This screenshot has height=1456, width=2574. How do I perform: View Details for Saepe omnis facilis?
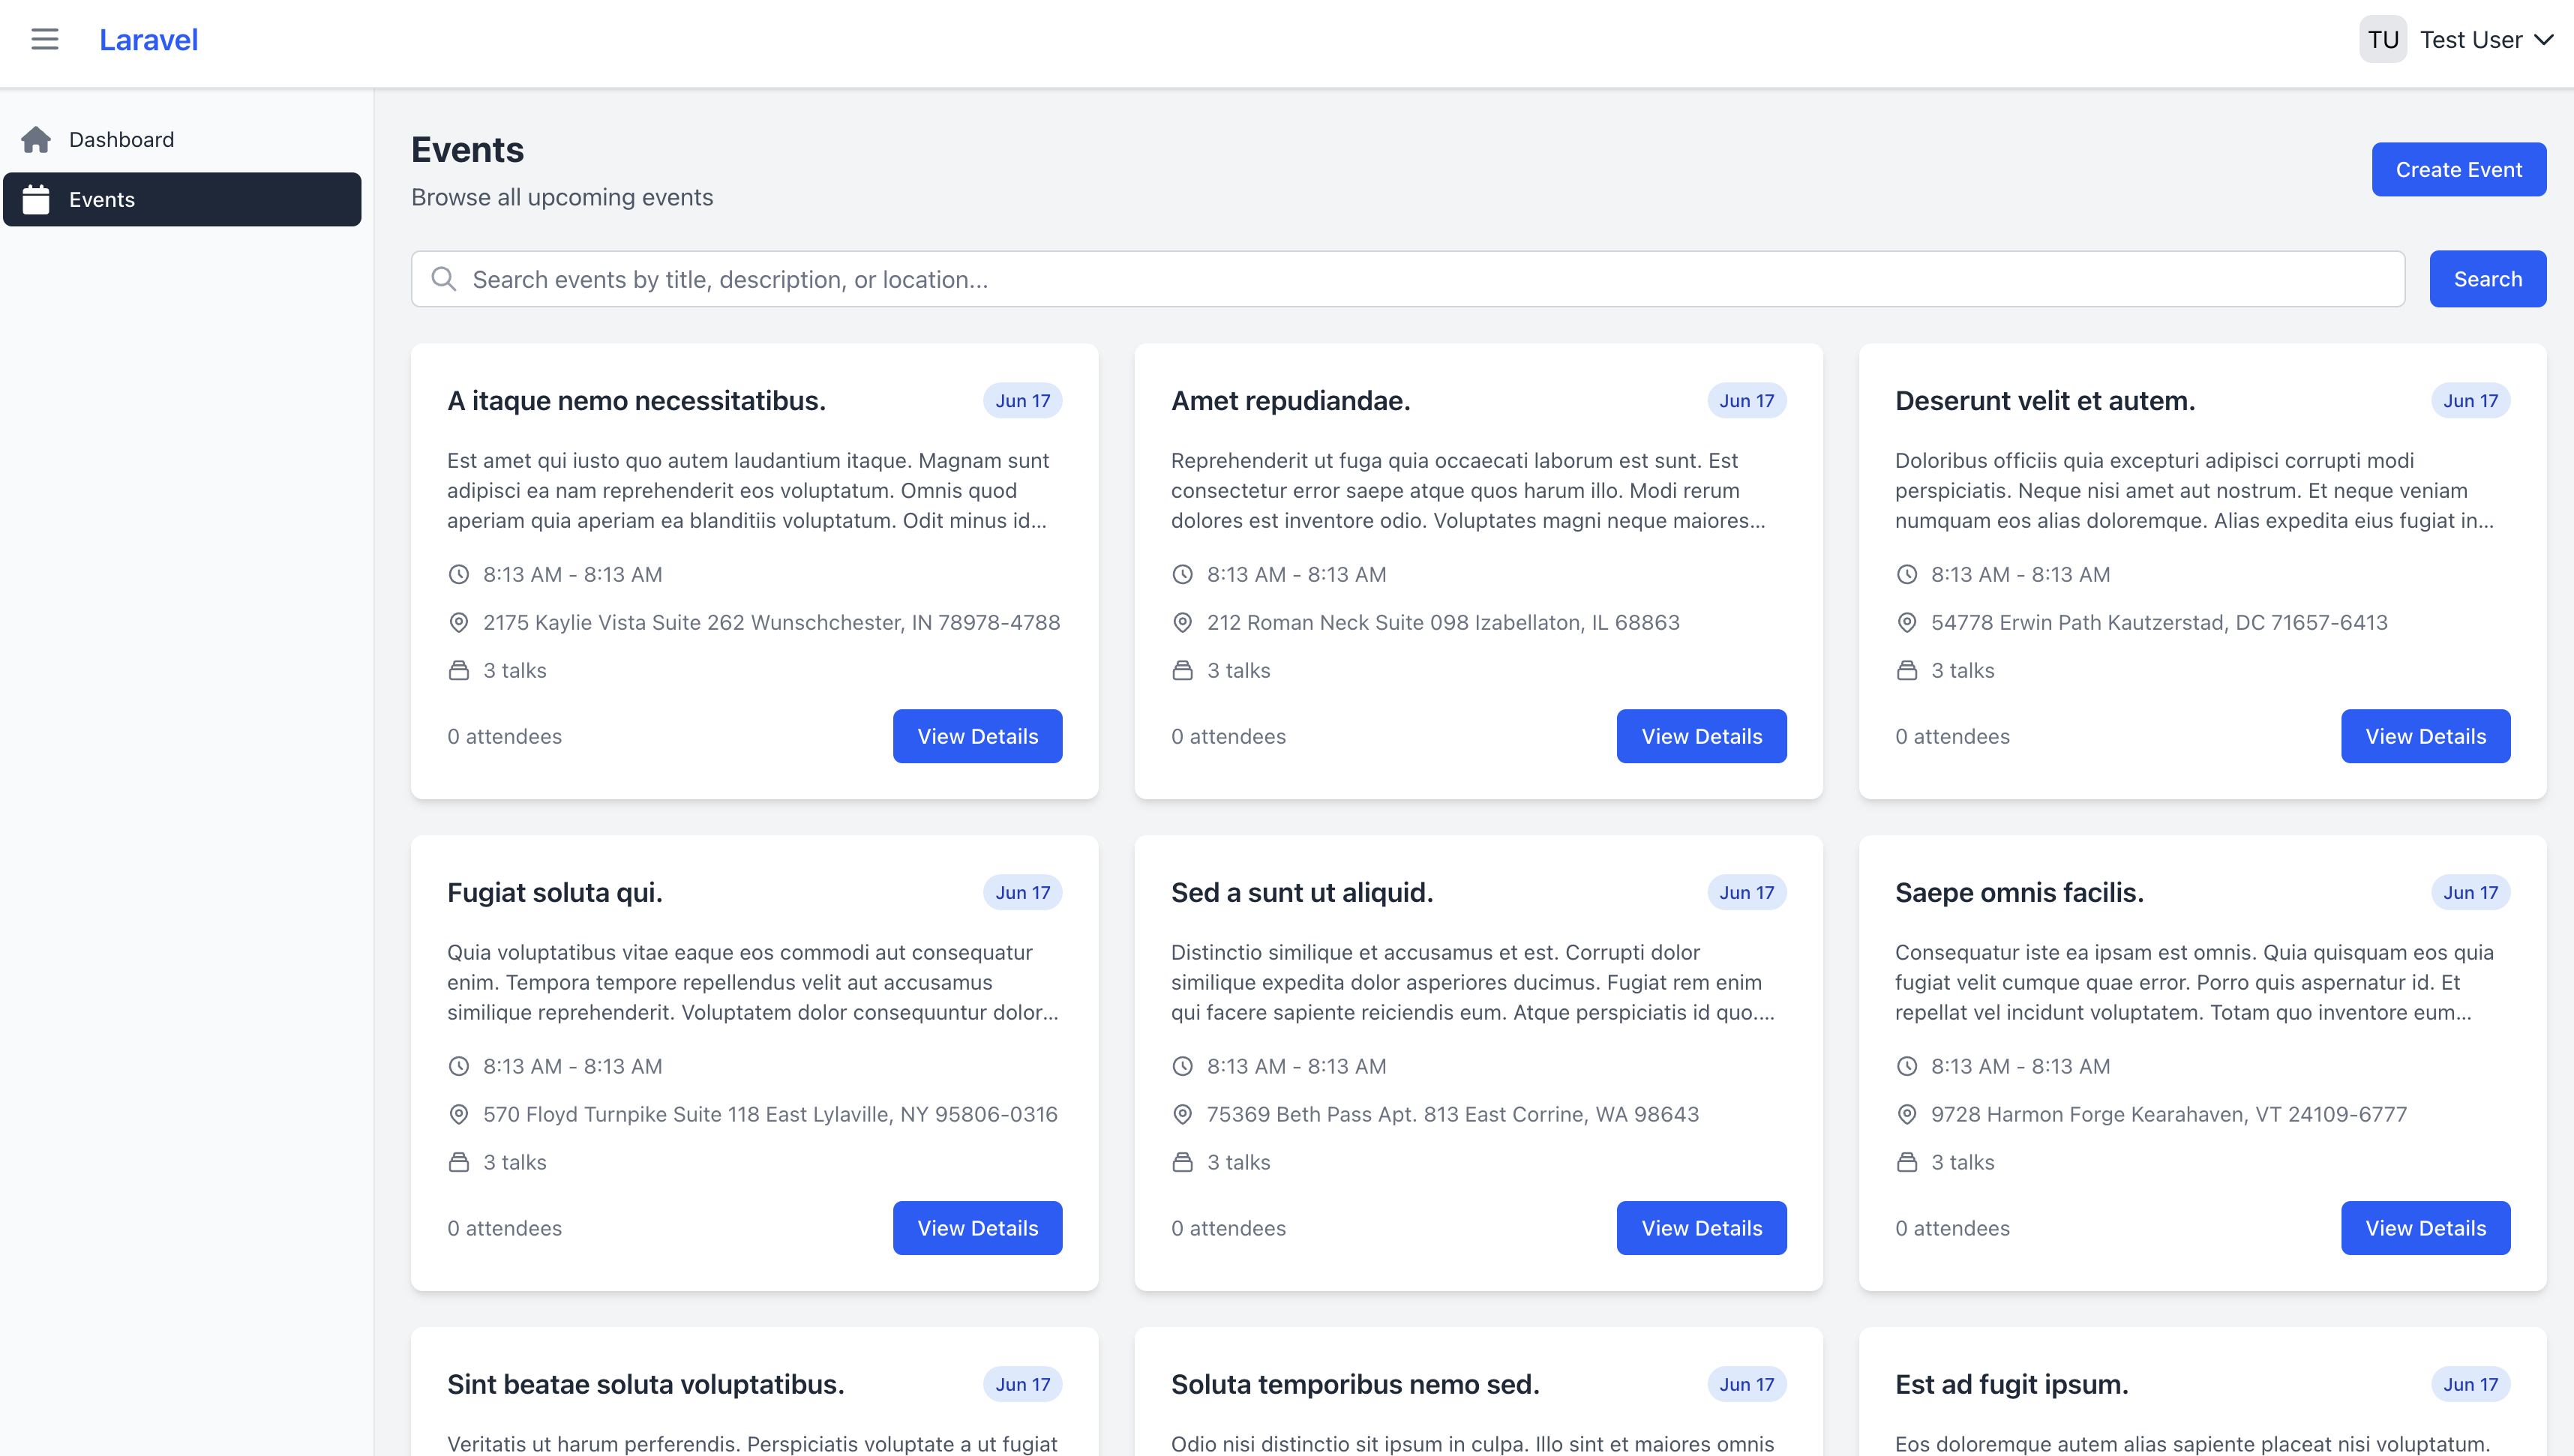pos(2426,1228)
